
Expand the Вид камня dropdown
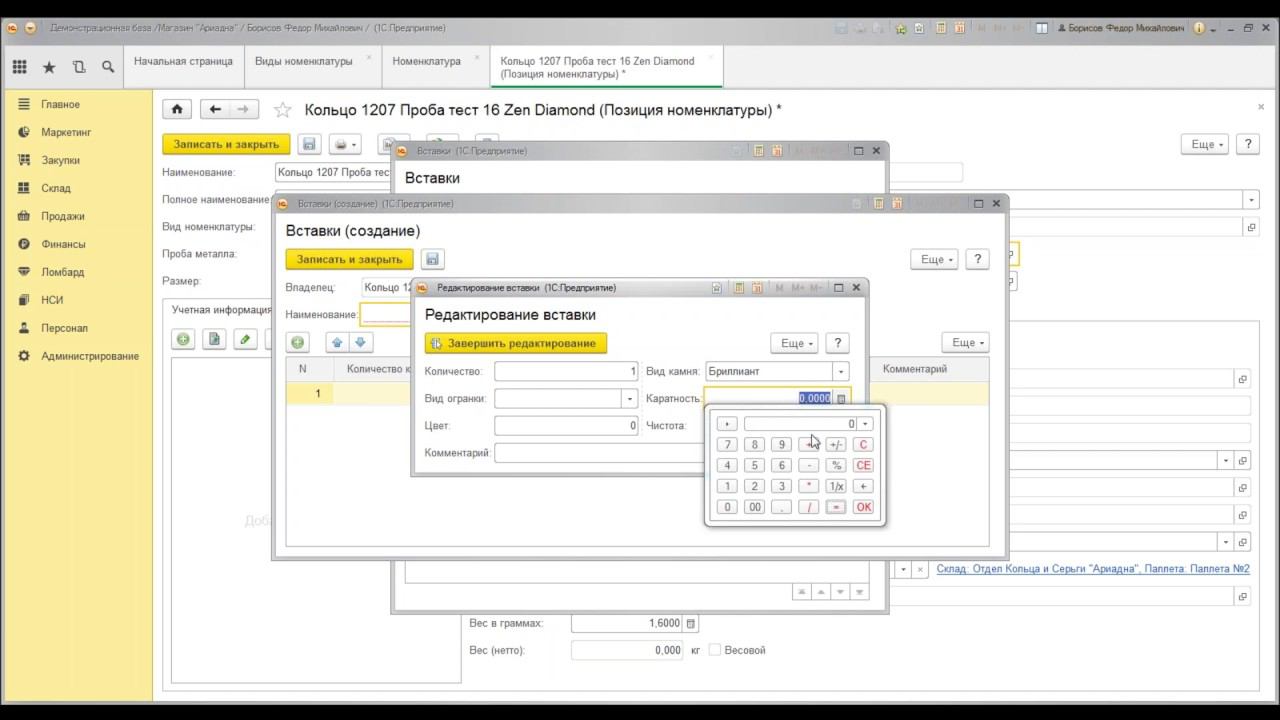pos(841,371)
